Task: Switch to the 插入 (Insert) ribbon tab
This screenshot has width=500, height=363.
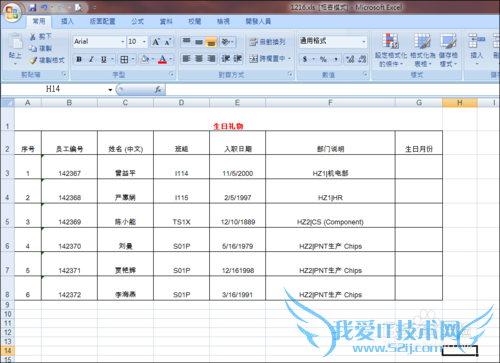Action: click(67, 21)
